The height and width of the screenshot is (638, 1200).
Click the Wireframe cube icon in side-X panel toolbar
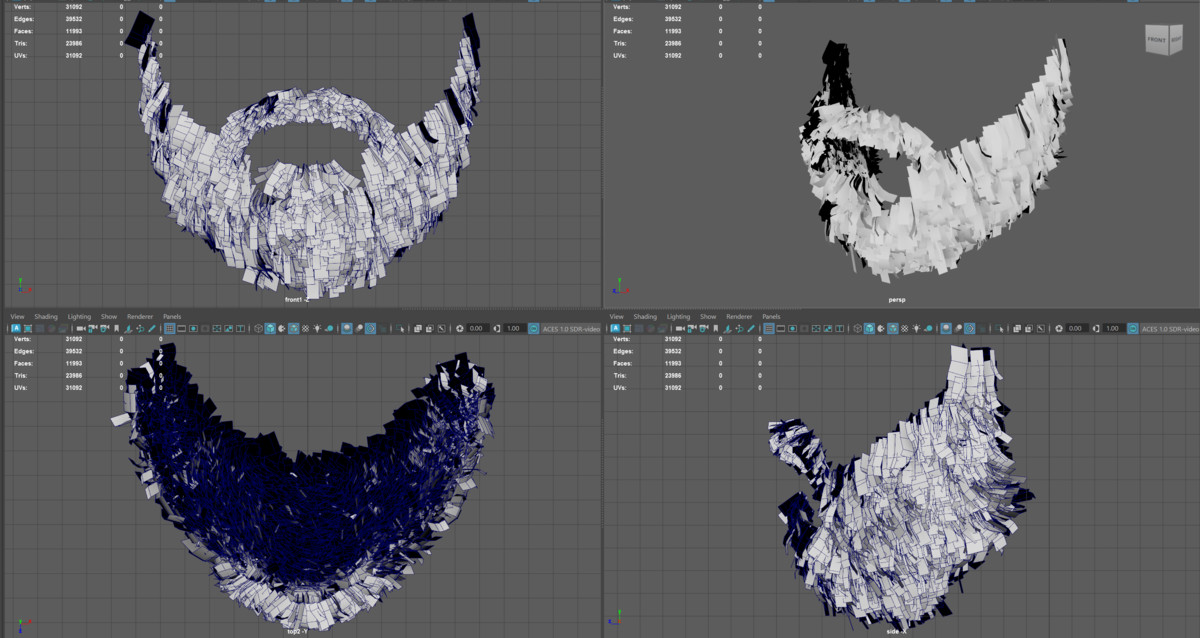coord(858,328)
